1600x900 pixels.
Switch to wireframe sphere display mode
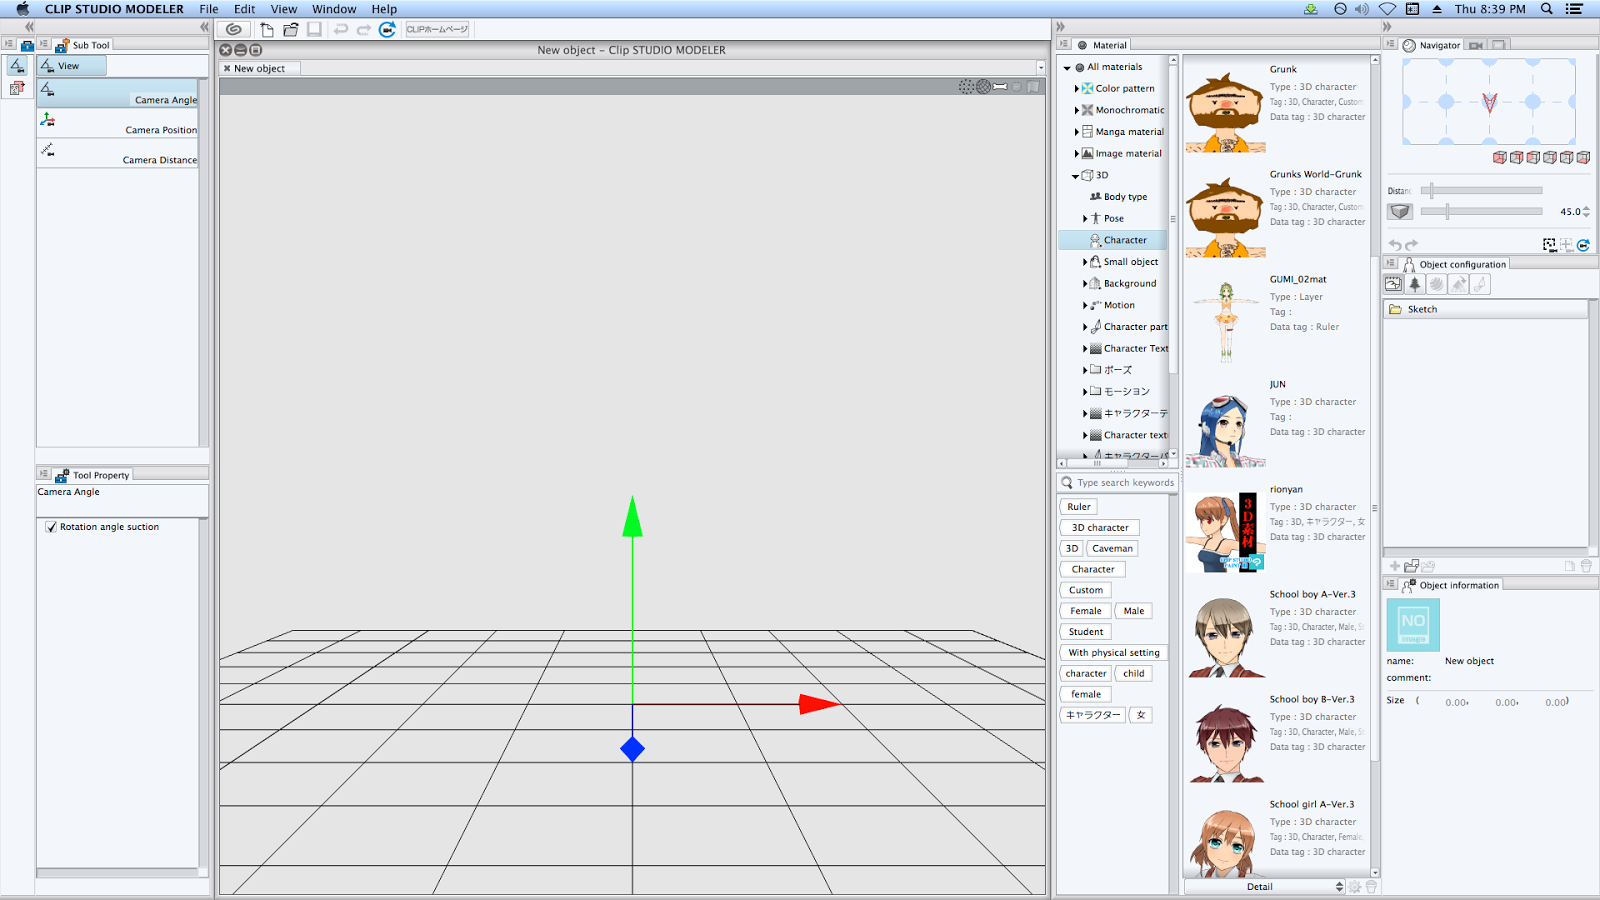[984, 87]
